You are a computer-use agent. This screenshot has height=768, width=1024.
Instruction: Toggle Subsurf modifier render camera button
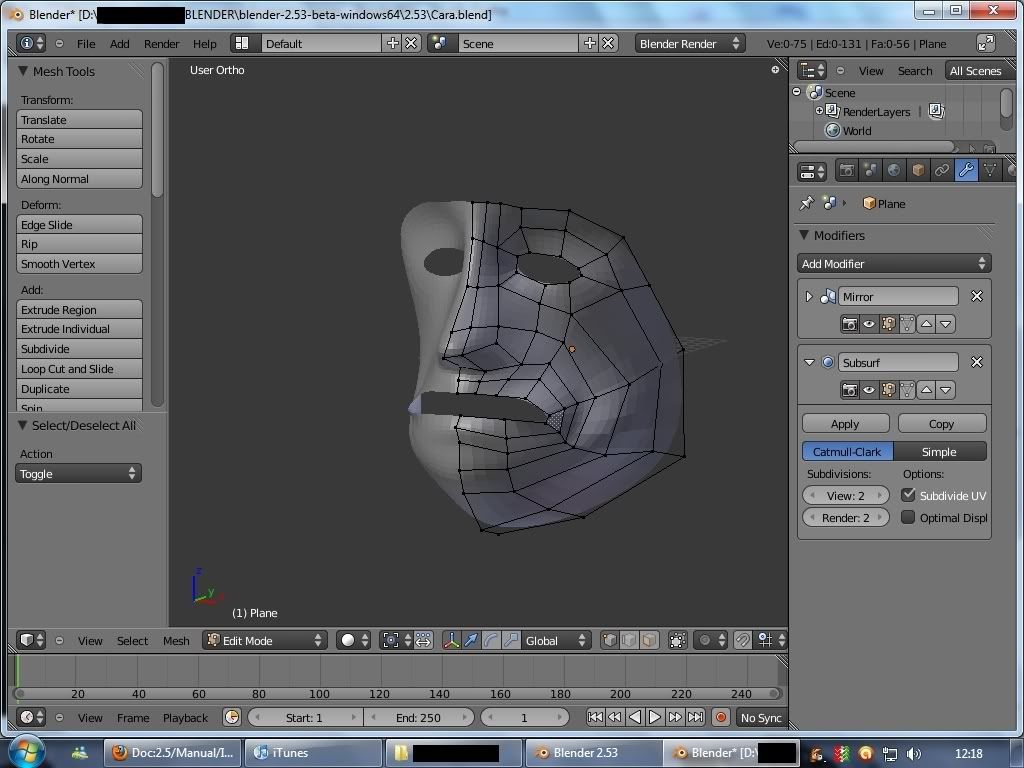coord(850,390)
